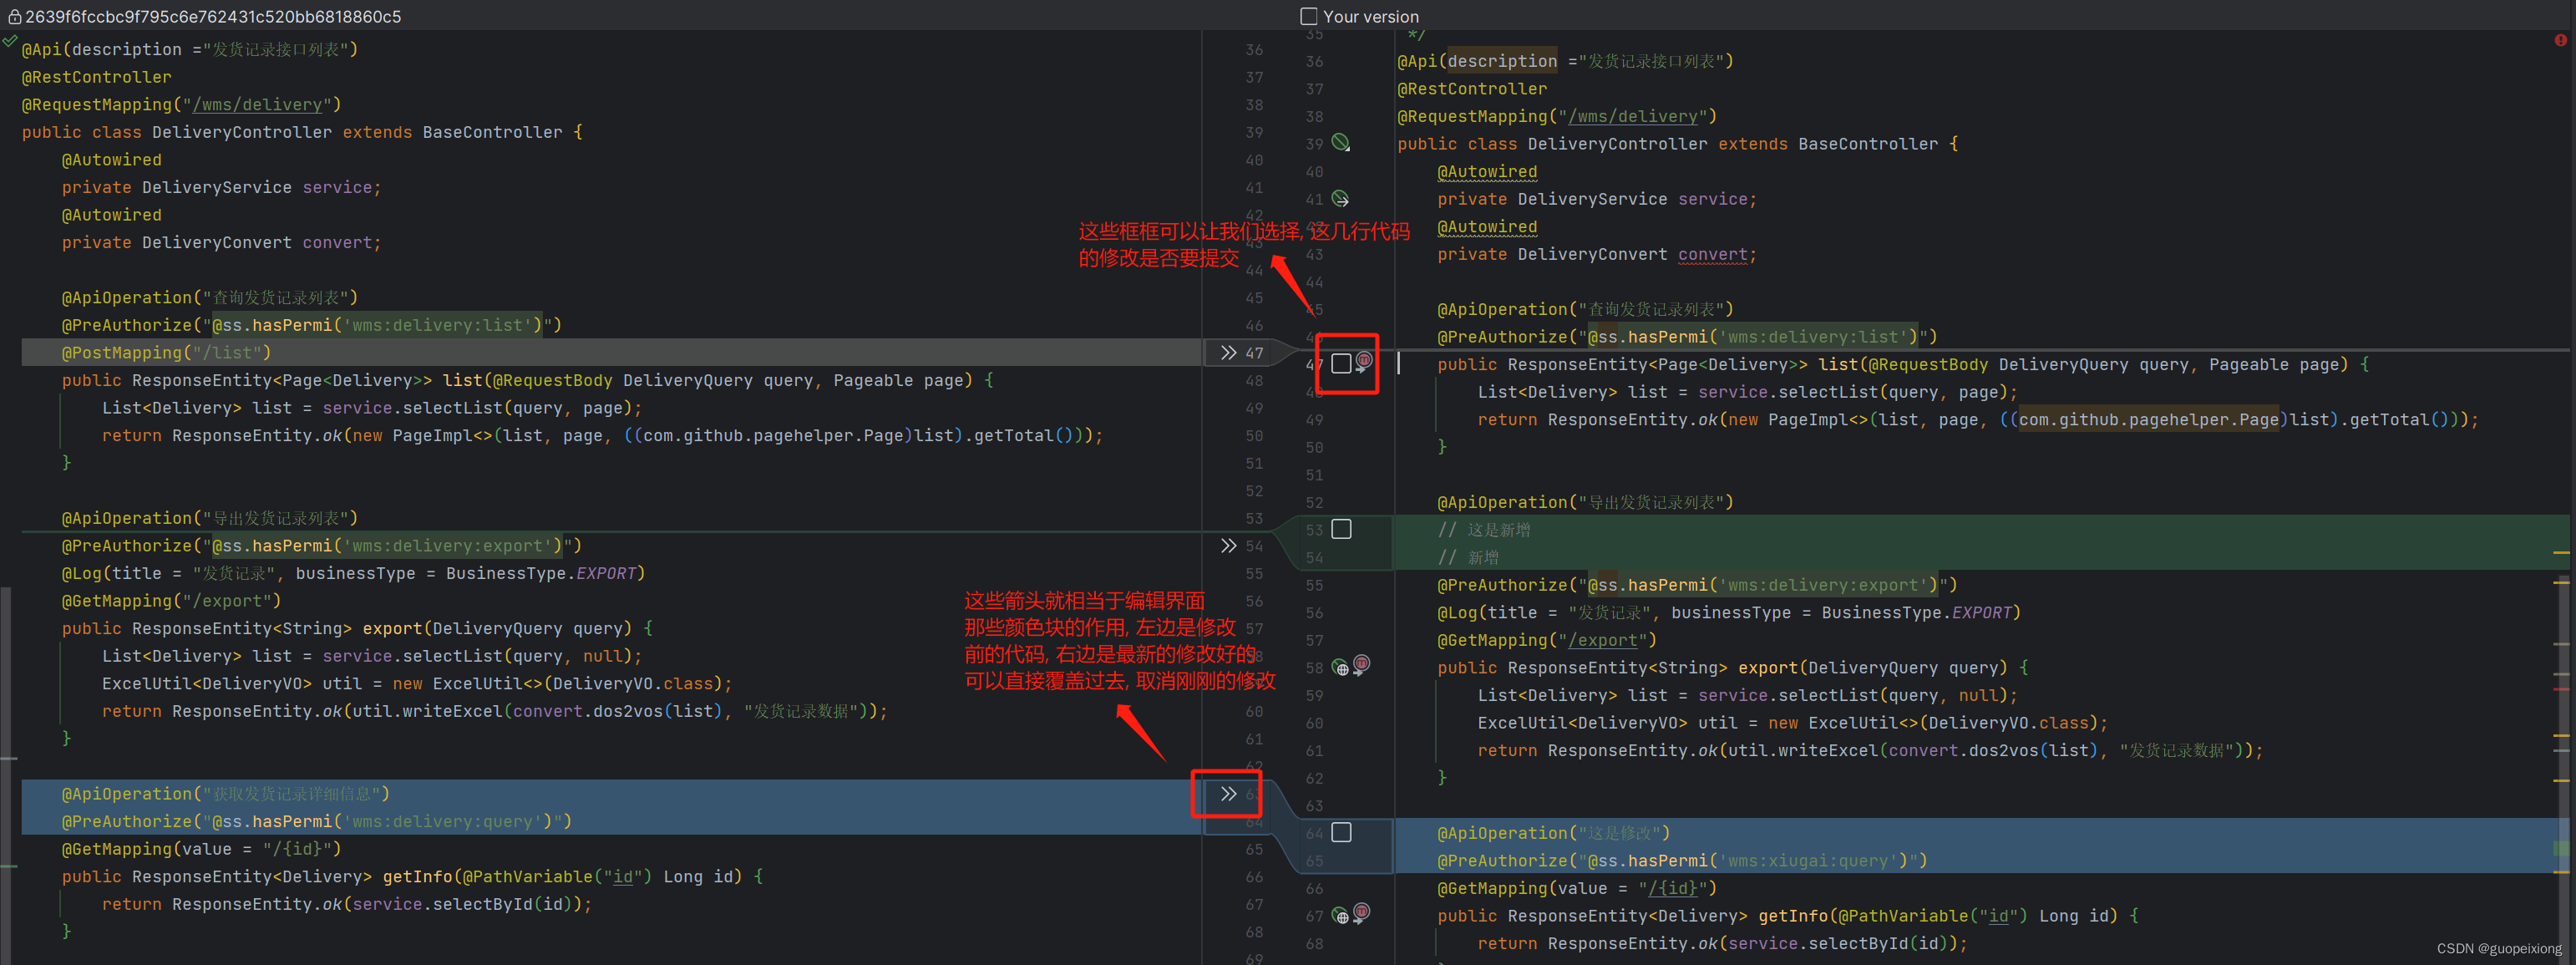Click the green resolve icon at line 41
The image size is (2576, 965).
(1342, 198)
